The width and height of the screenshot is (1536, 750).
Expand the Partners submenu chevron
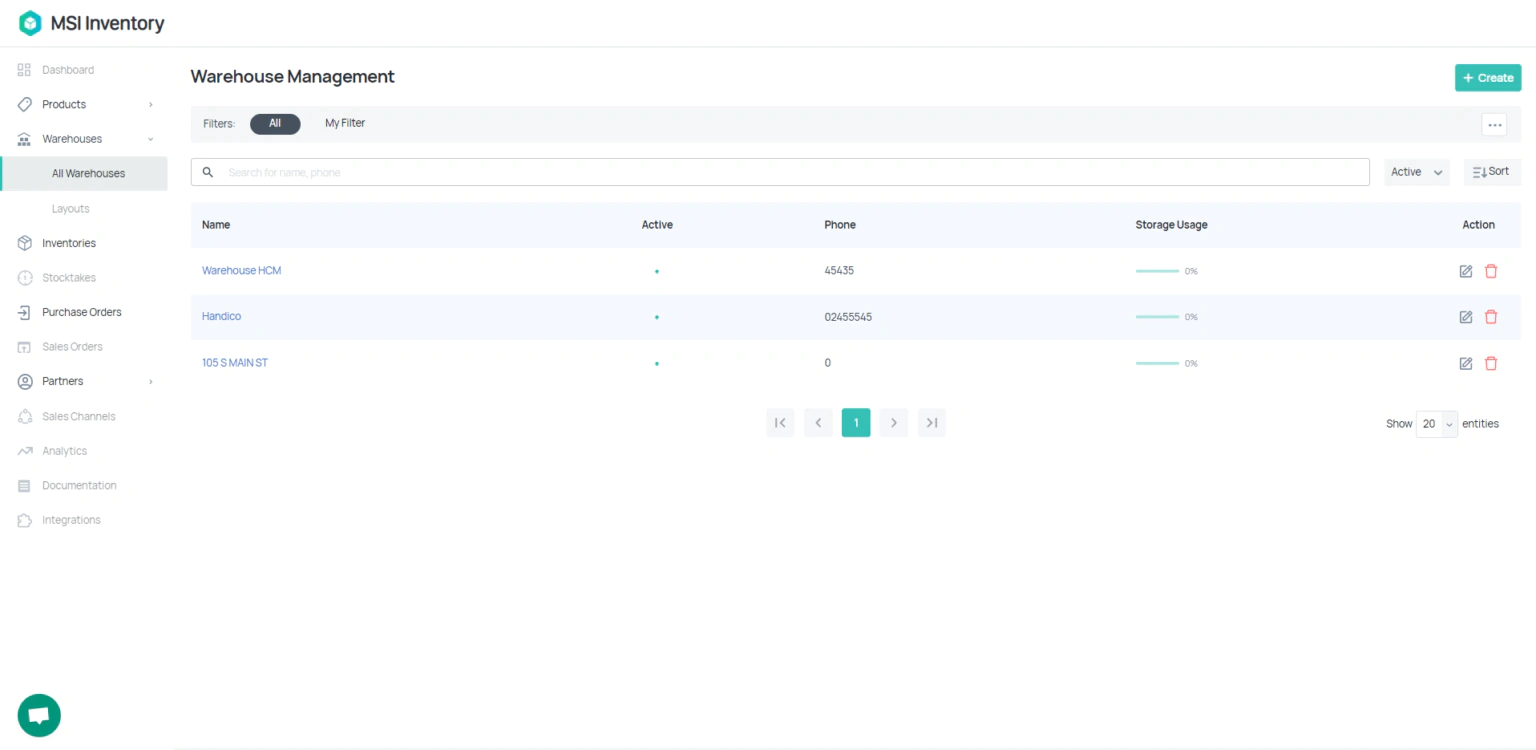(x=151, y=381)
